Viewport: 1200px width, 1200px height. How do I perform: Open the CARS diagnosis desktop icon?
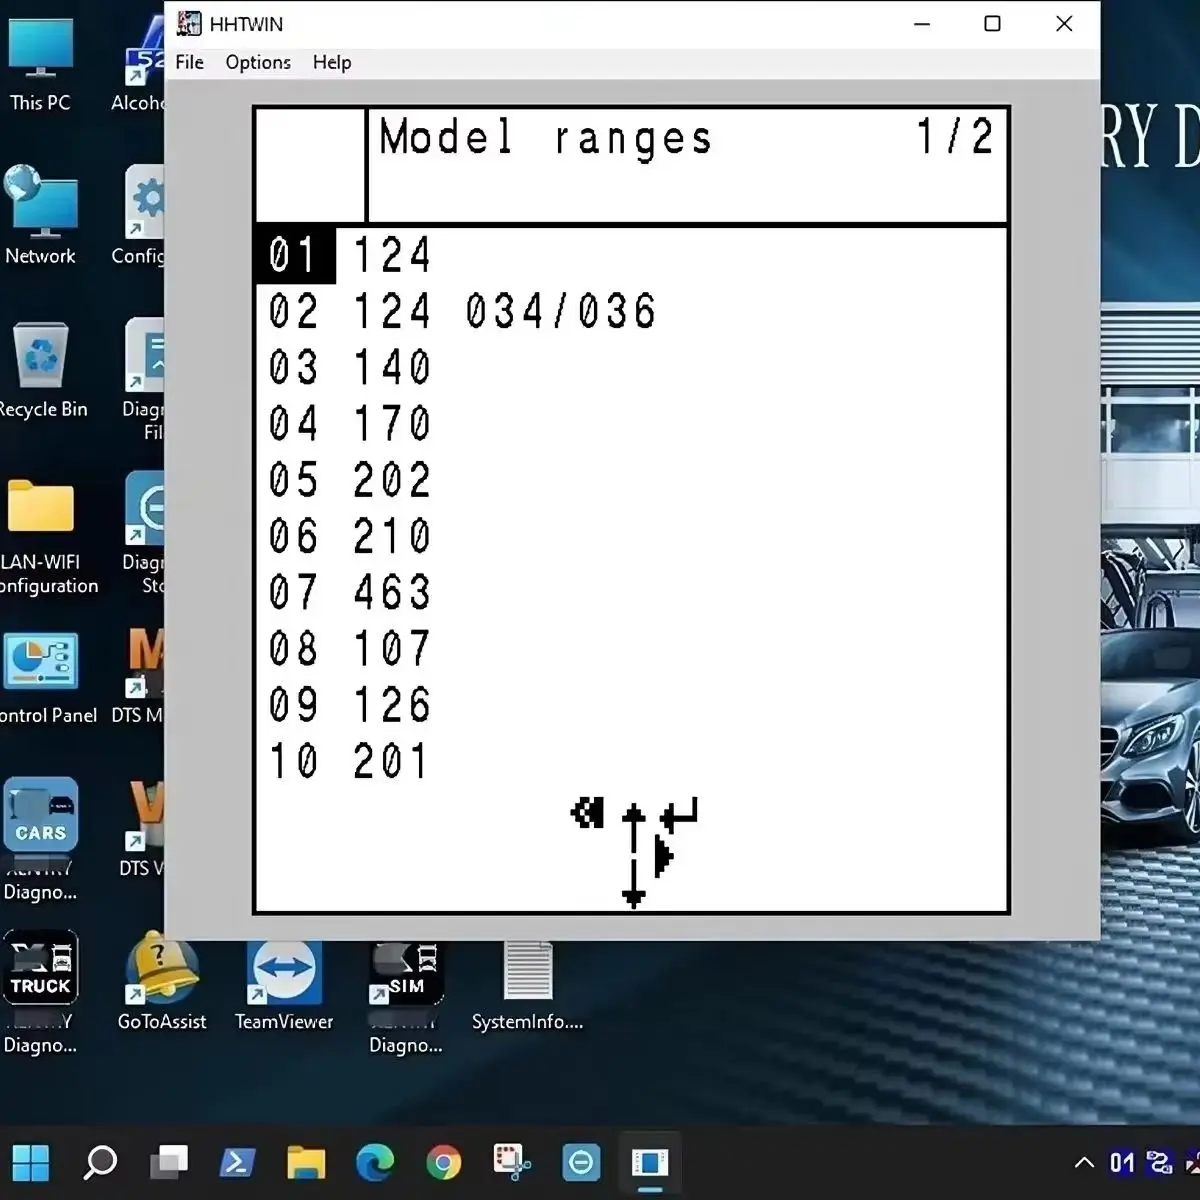tap(40, 838)
